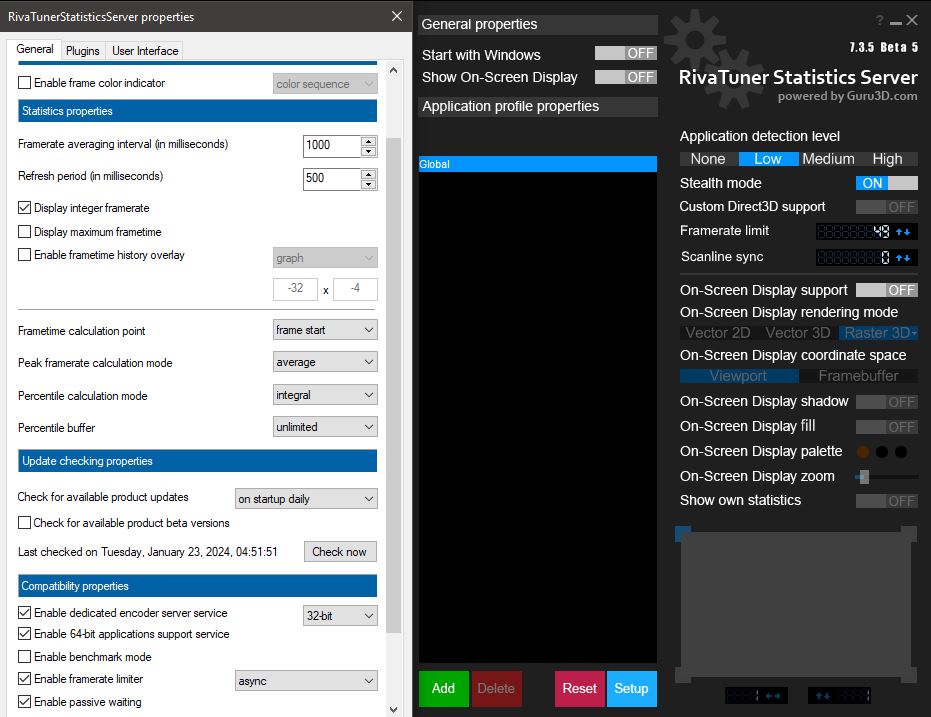Screen dimensions: 931x717
Task: Click the Reset button
Action: pyautogui.click(x=580, y=689)
